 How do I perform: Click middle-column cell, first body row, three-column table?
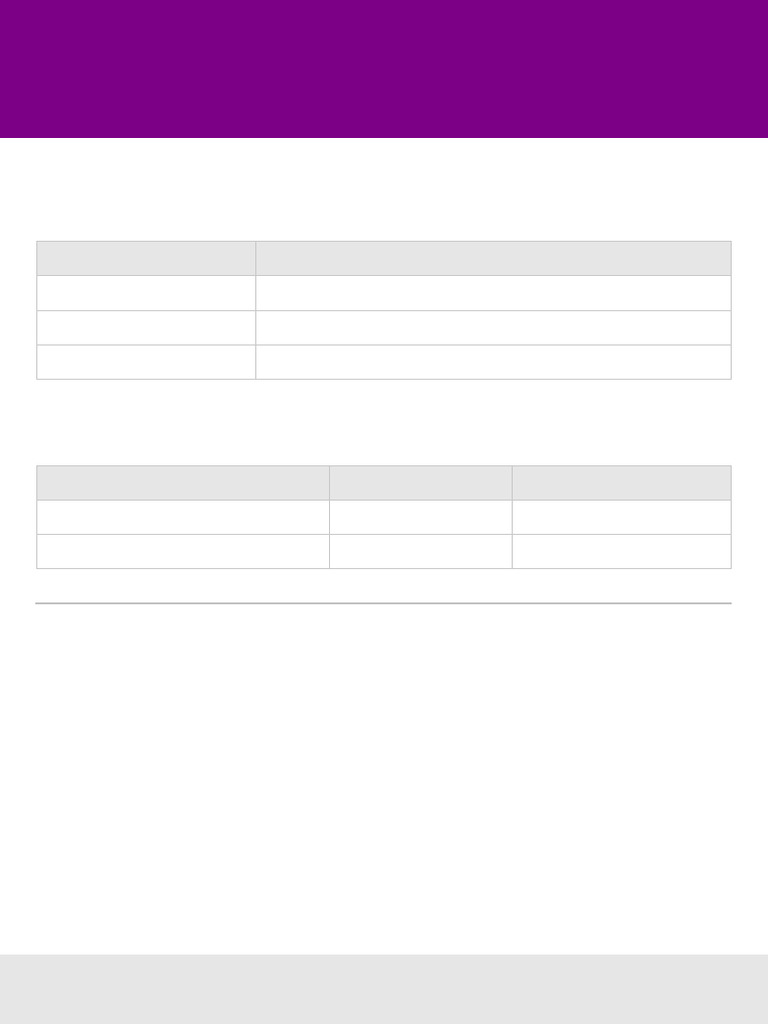click(x=421, y=517)
